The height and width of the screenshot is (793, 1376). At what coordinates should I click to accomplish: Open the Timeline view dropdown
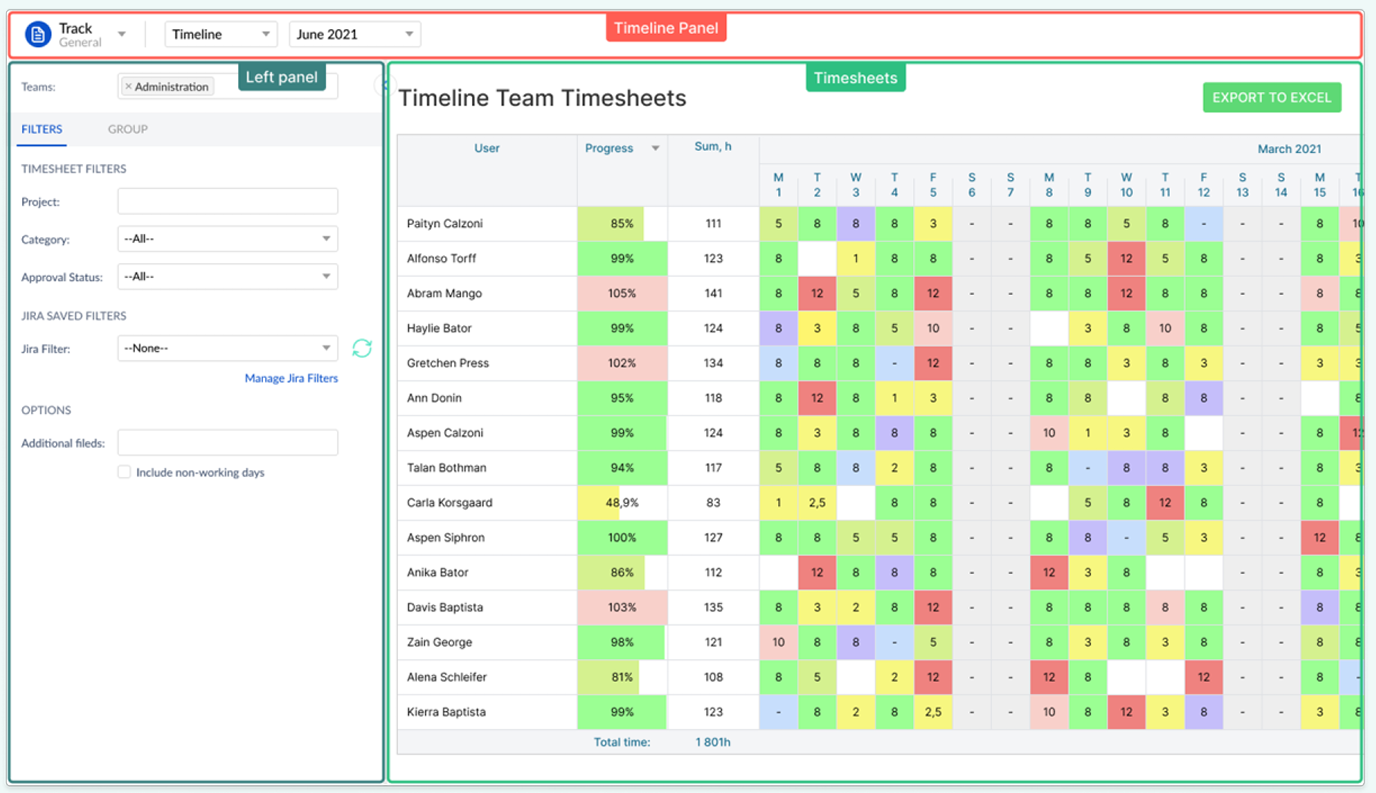(x=221, y=34)
